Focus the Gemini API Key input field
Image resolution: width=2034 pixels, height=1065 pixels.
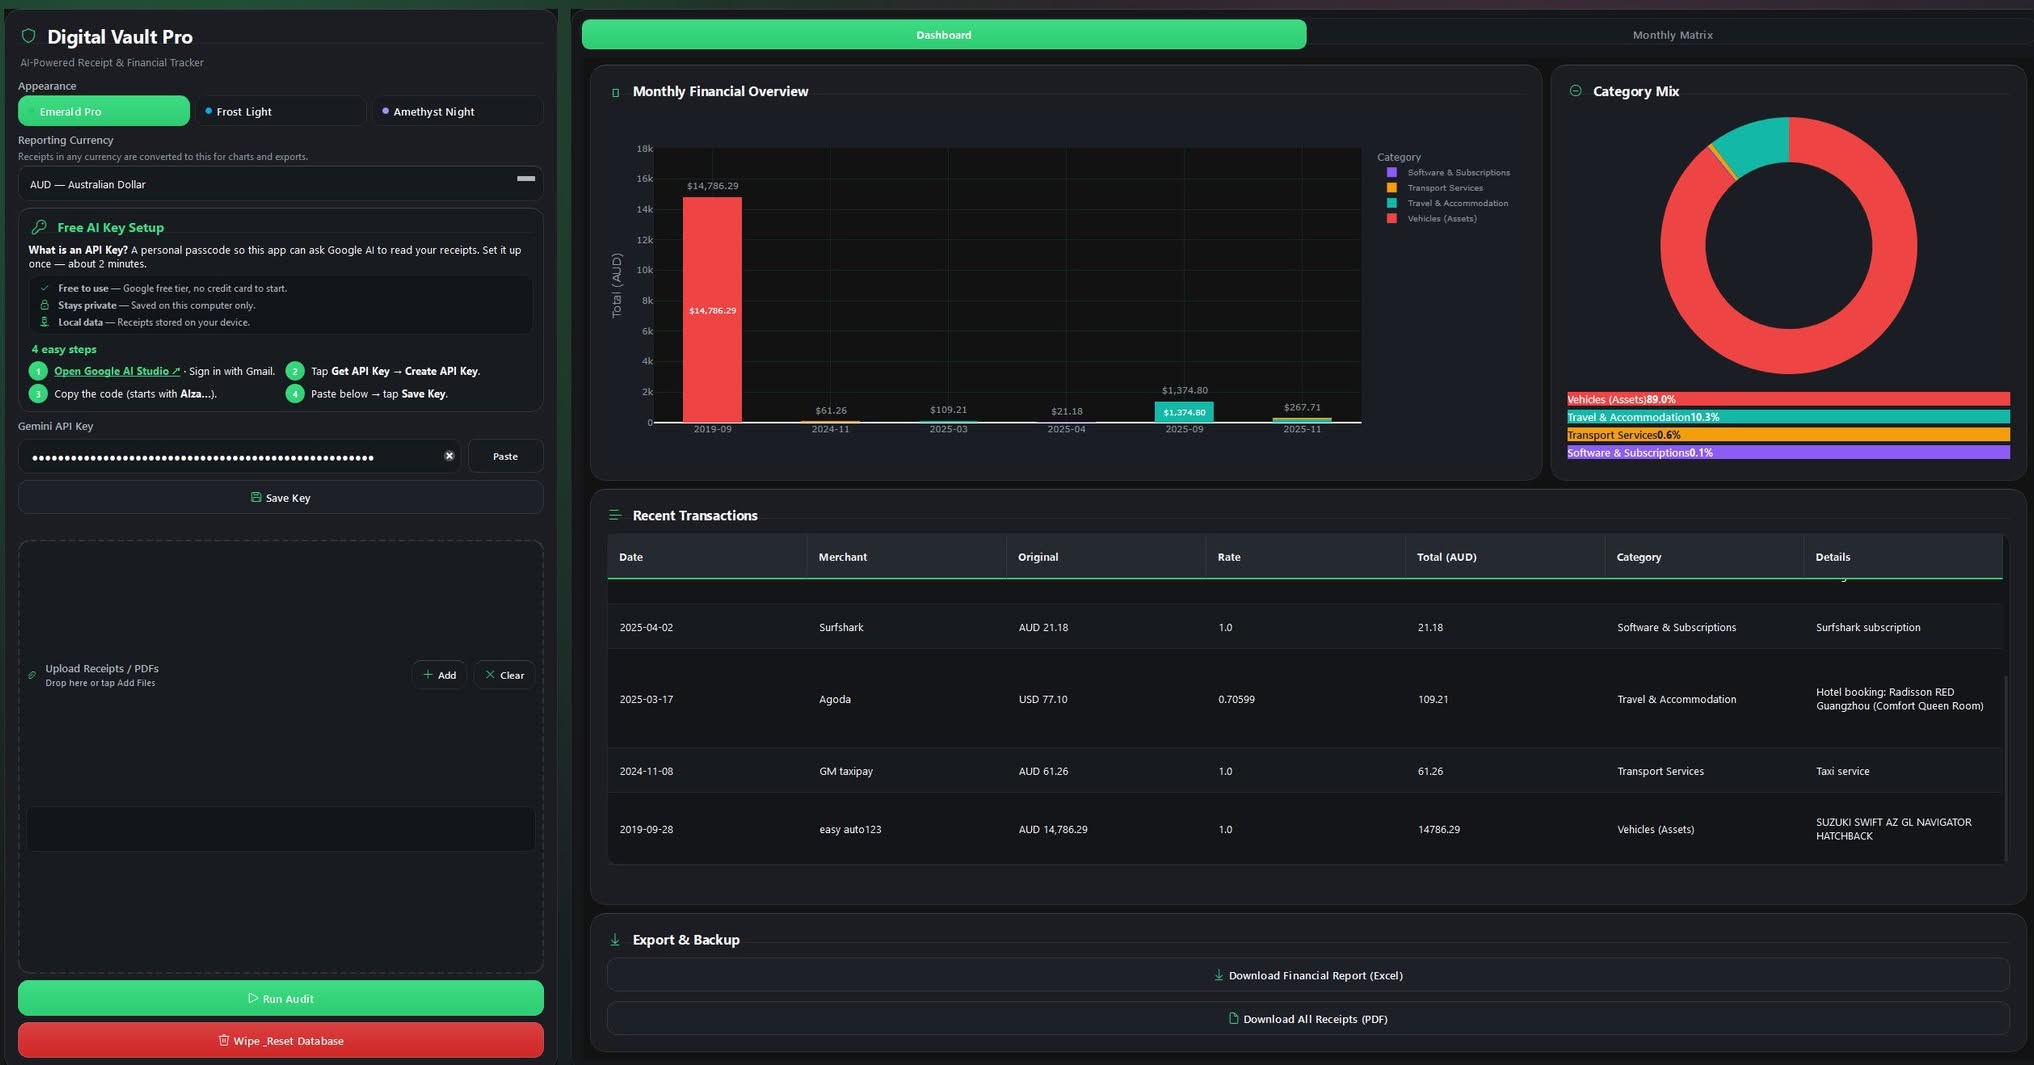(x=238, y=456)
